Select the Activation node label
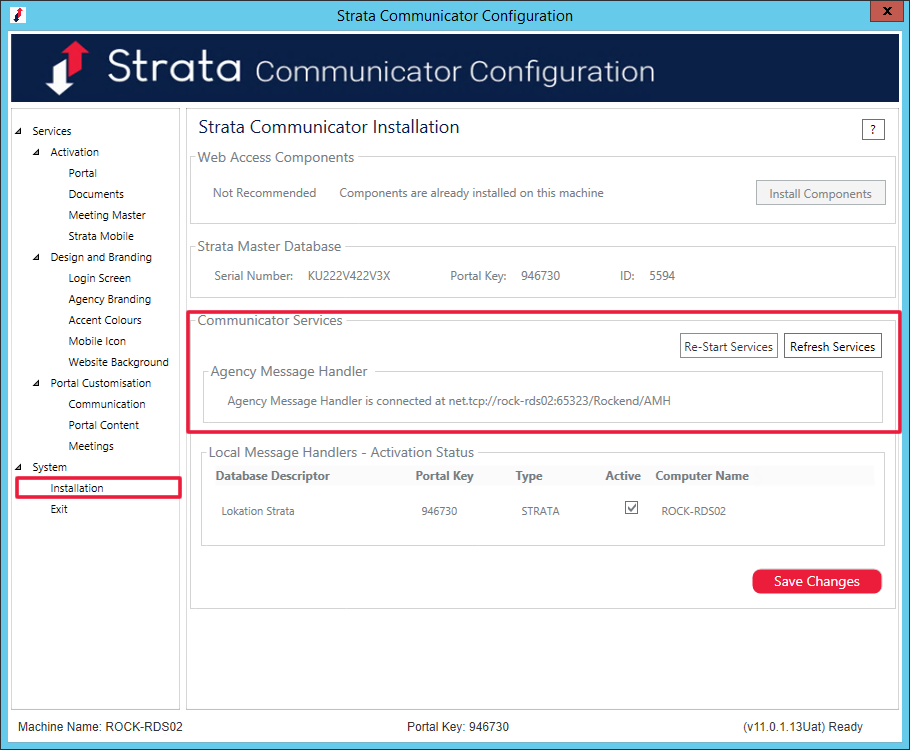This screenshot has width=910, height=750. tap(74, 152)
